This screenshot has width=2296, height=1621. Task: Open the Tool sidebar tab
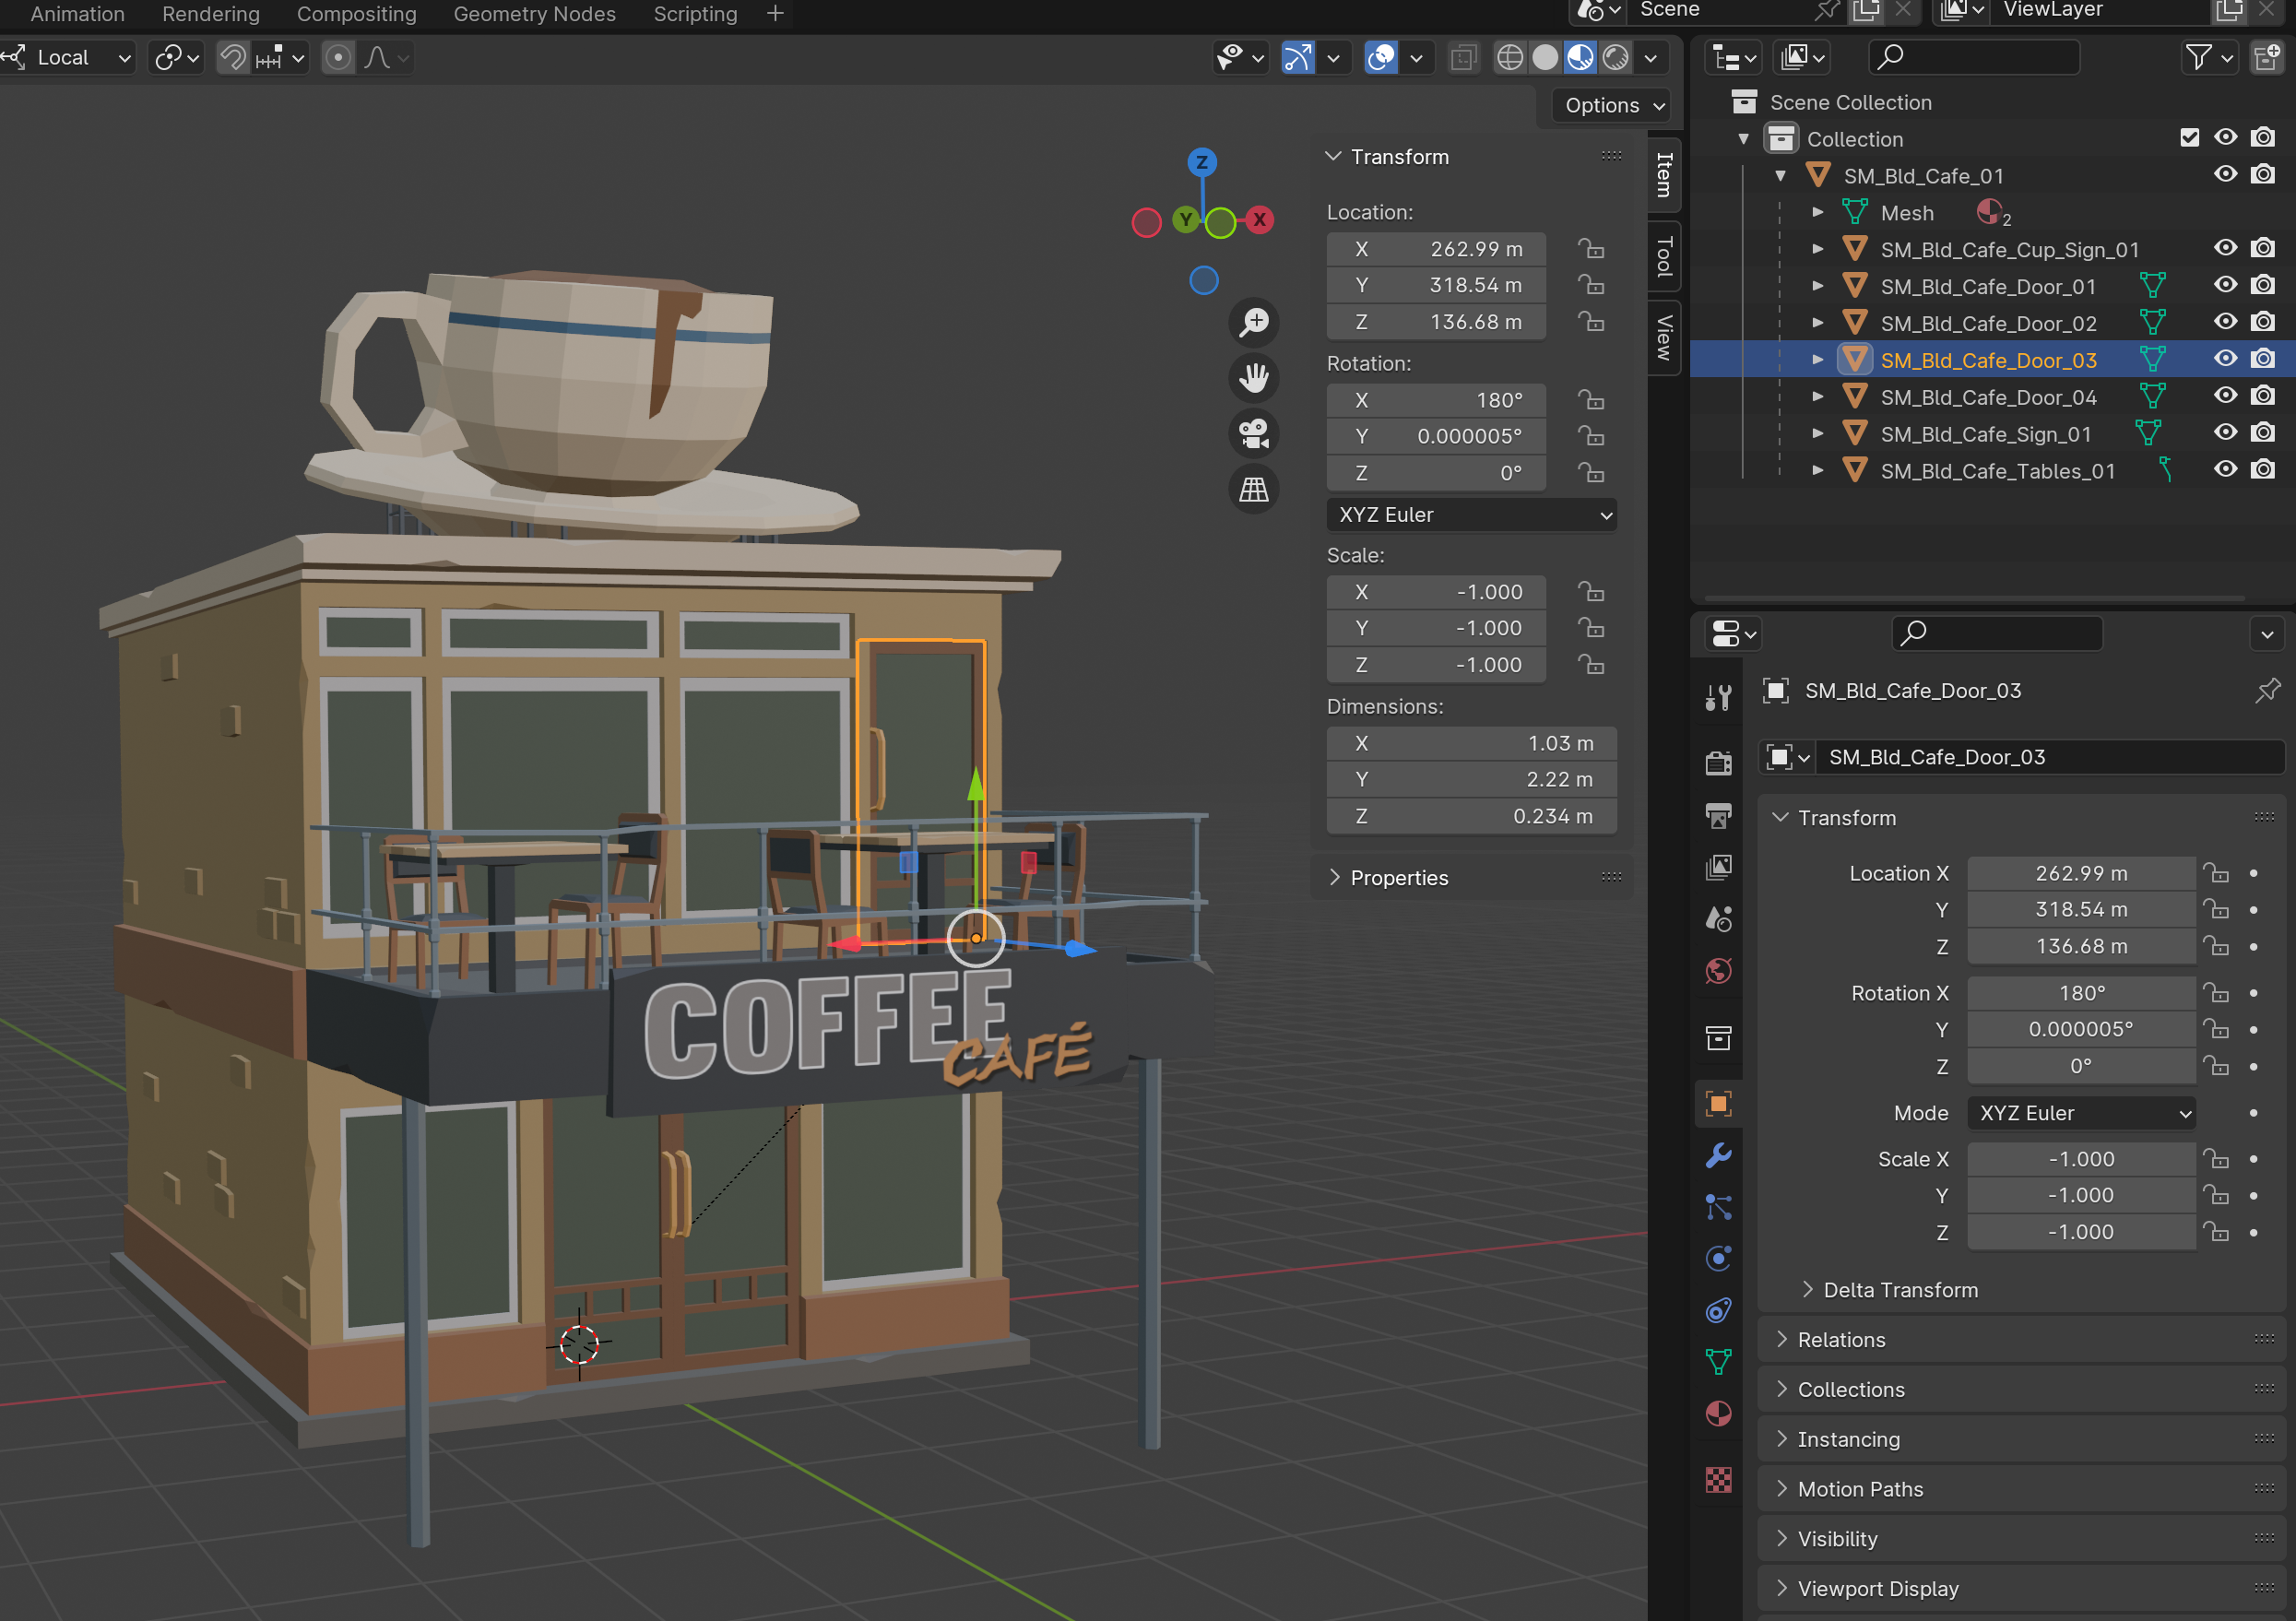pos(1663,256)
